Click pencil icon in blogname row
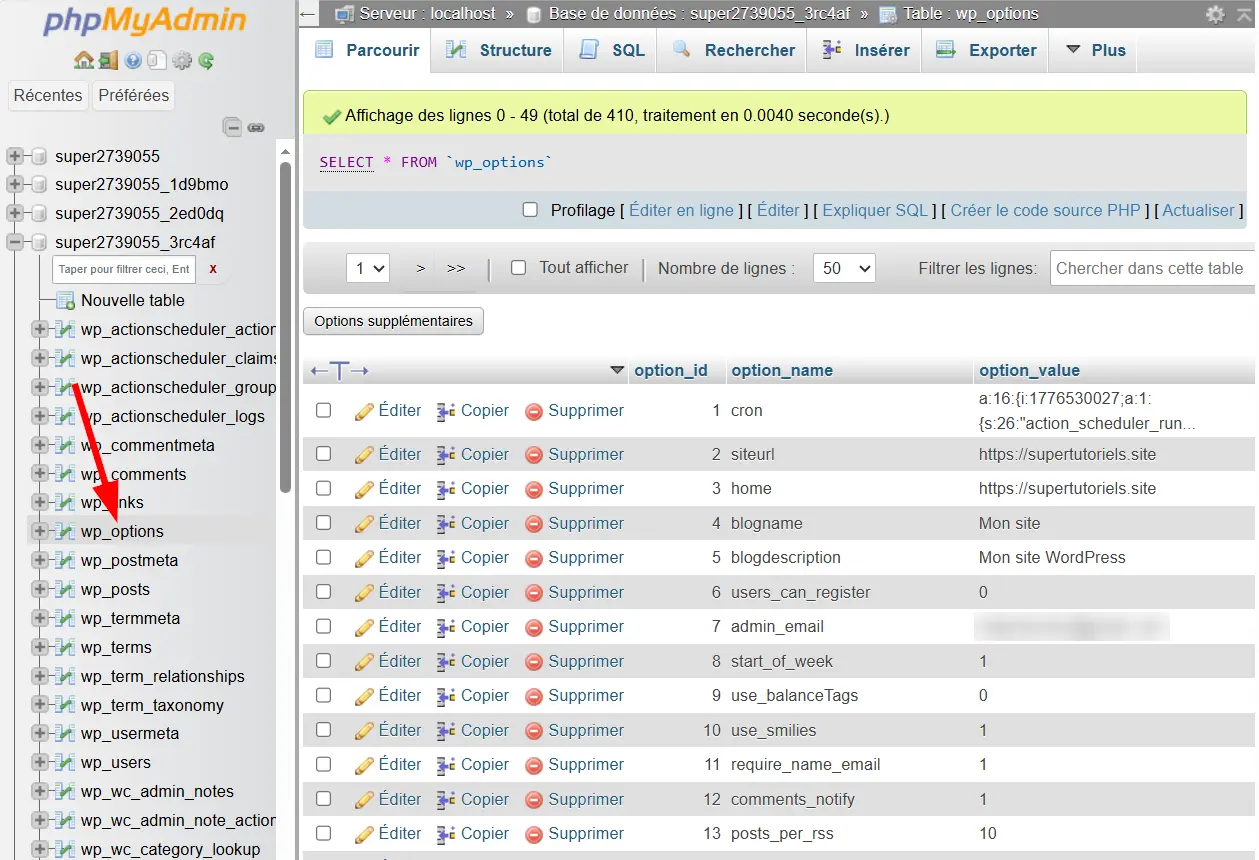This screenshot has width=1259, height=860. click(x=364, y=523)
